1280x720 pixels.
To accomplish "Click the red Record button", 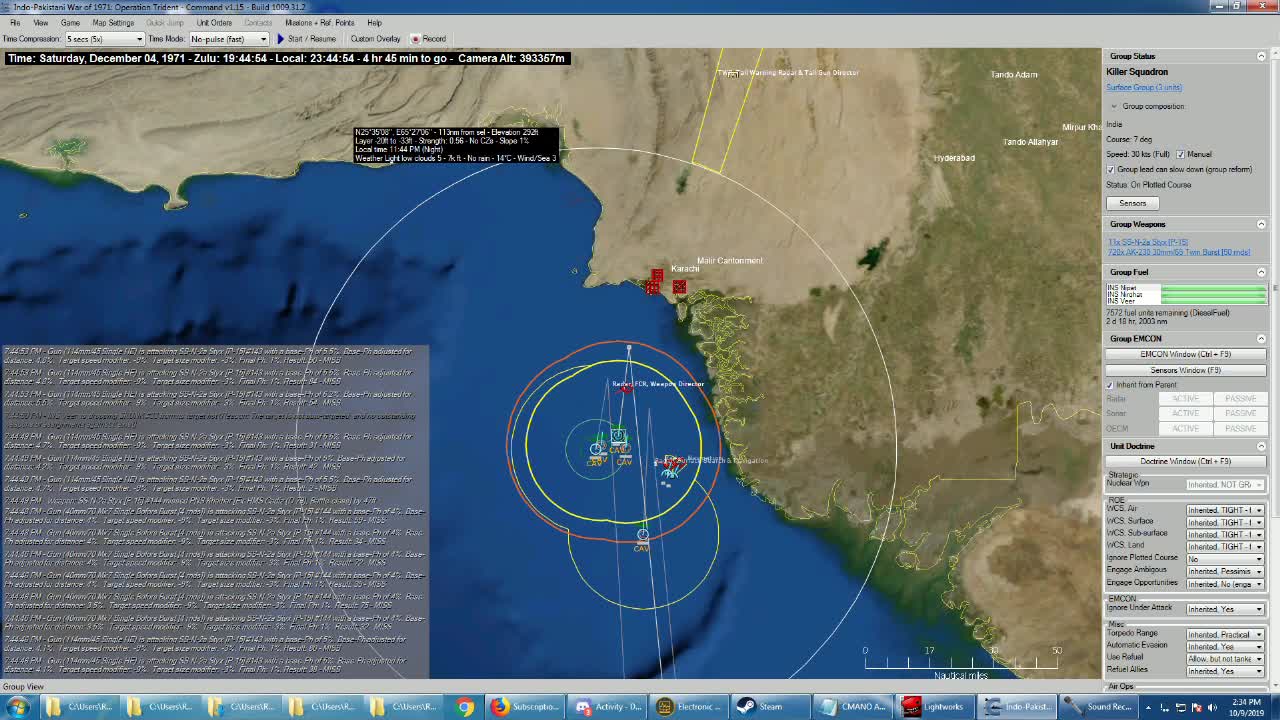I will point(428,39).
